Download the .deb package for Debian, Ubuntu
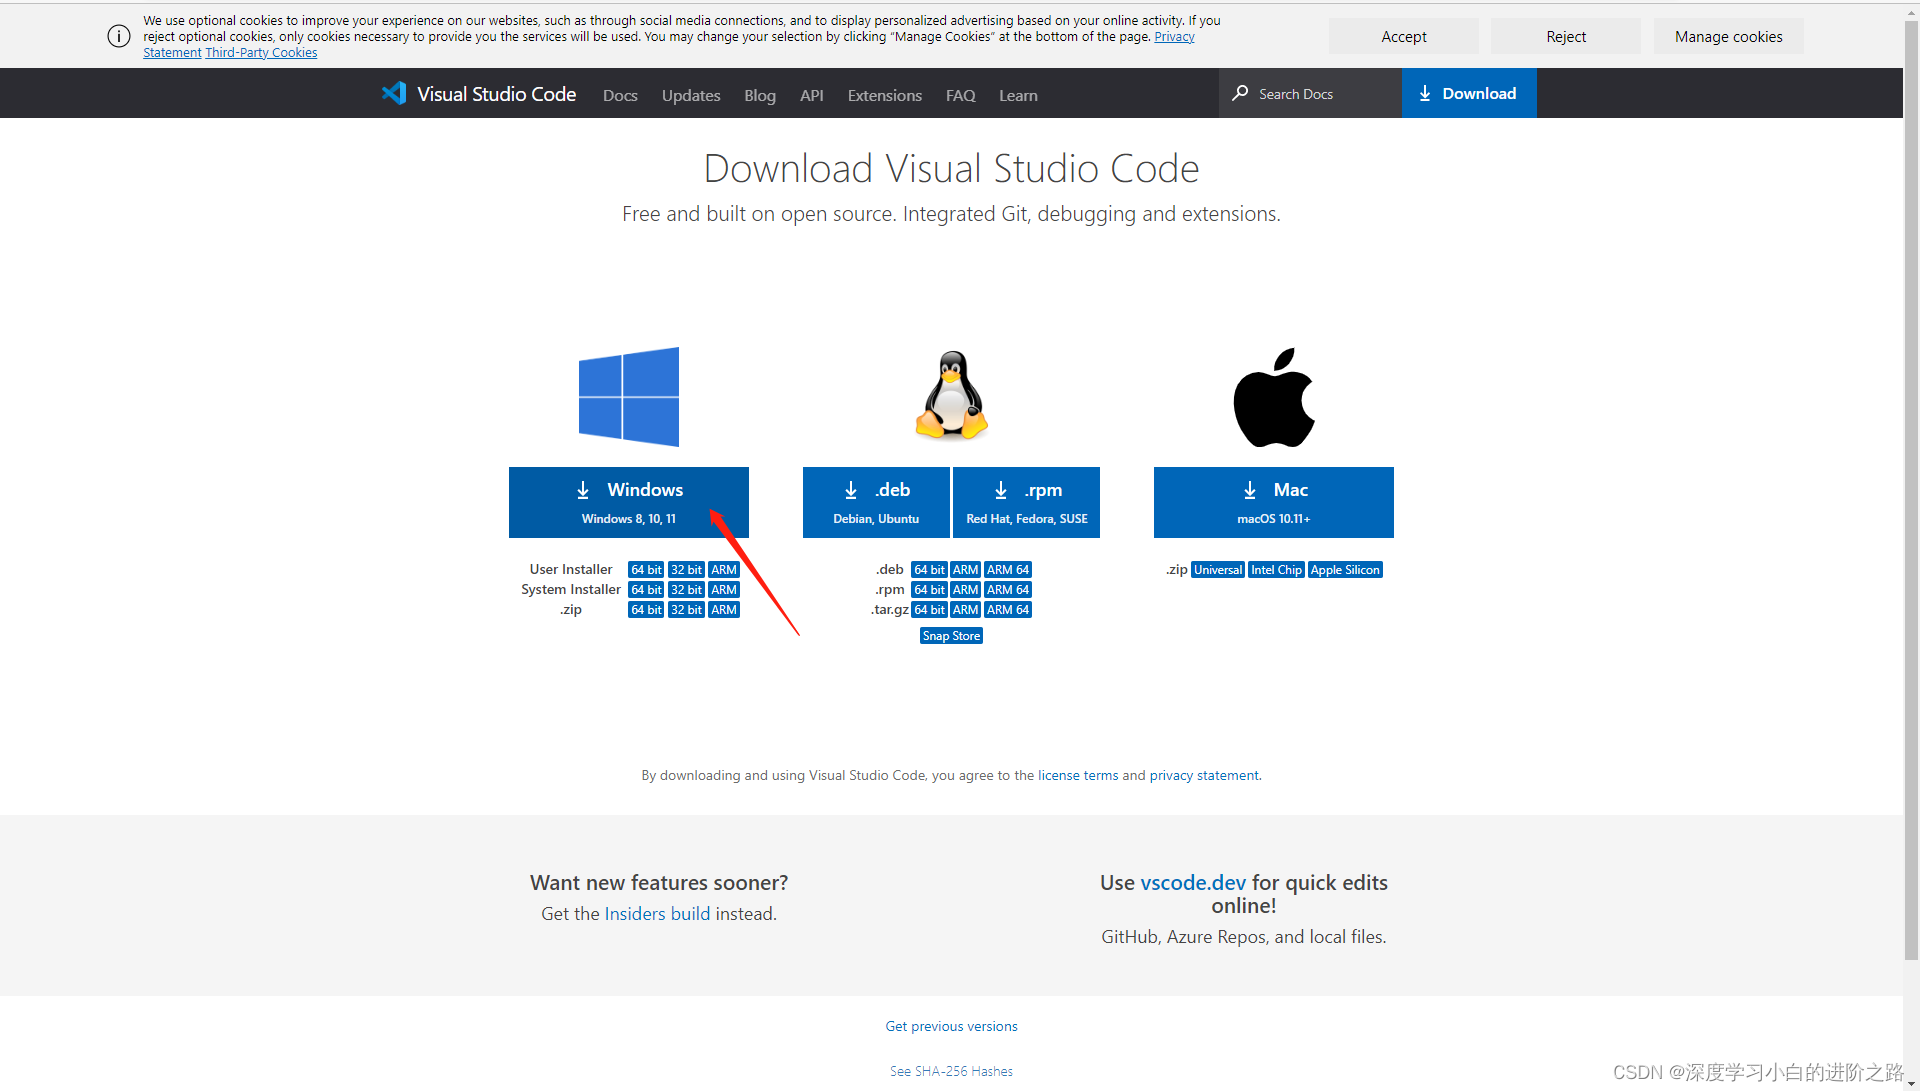This screenshot has height=1091, width=1920. (876, 502)
